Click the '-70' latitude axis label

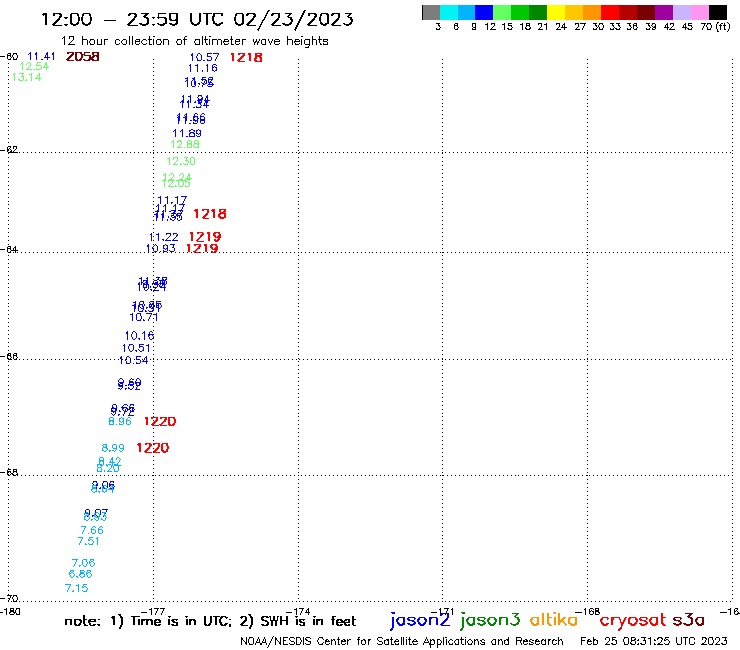coord(9,599)
